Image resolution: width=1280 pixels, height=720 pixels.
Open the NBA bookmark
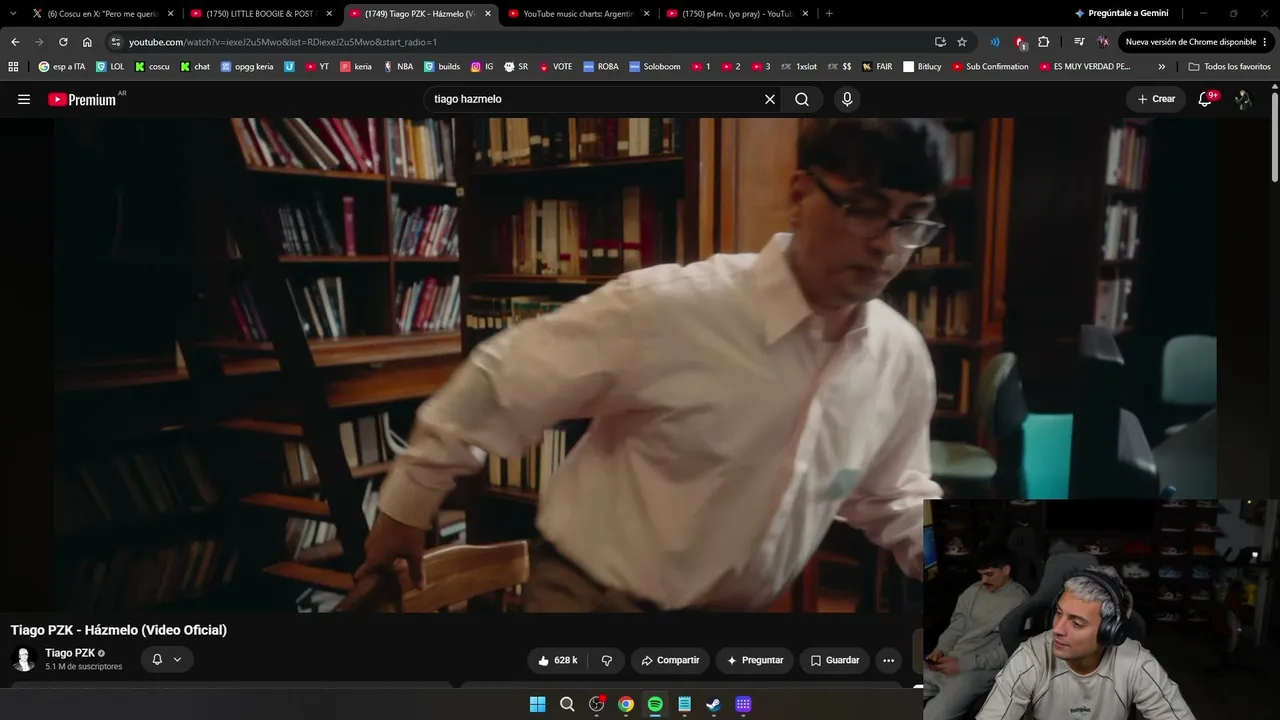point(398,67)
